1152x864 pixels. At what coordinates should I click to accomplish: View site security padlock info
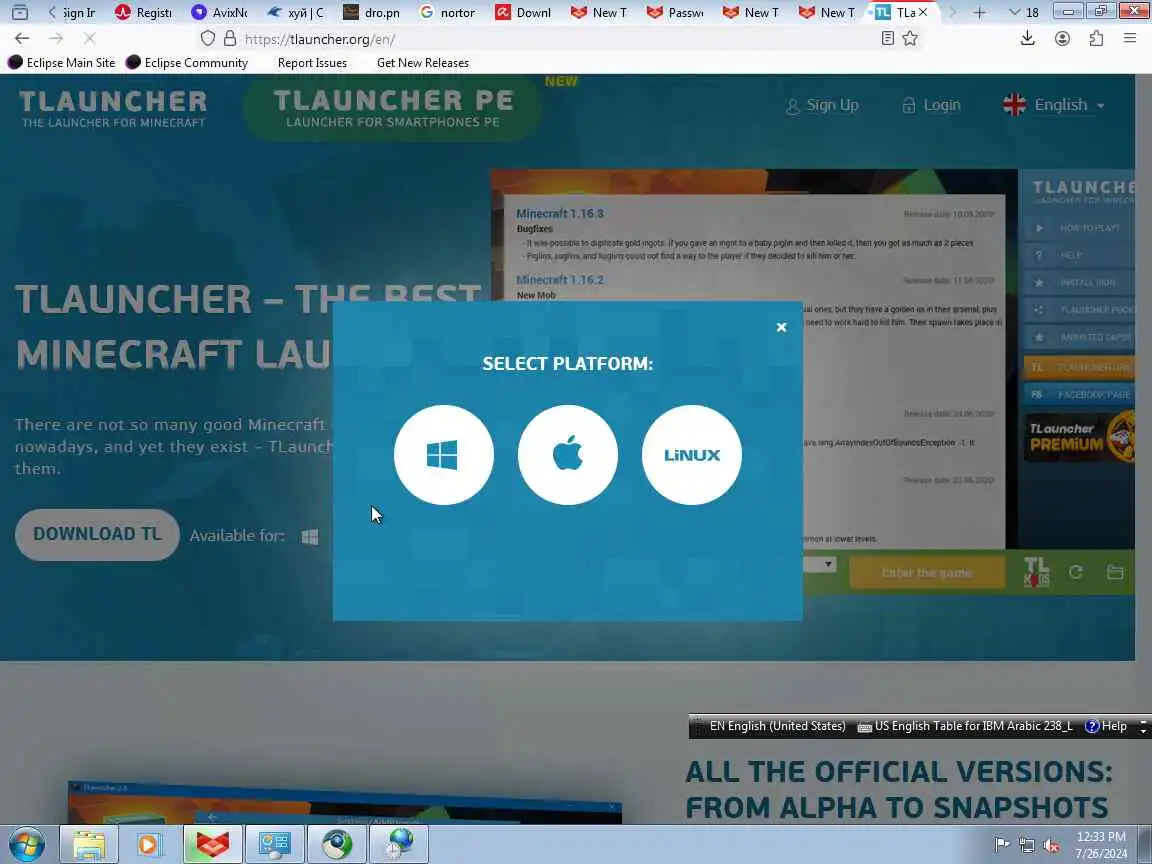(230, 38)
